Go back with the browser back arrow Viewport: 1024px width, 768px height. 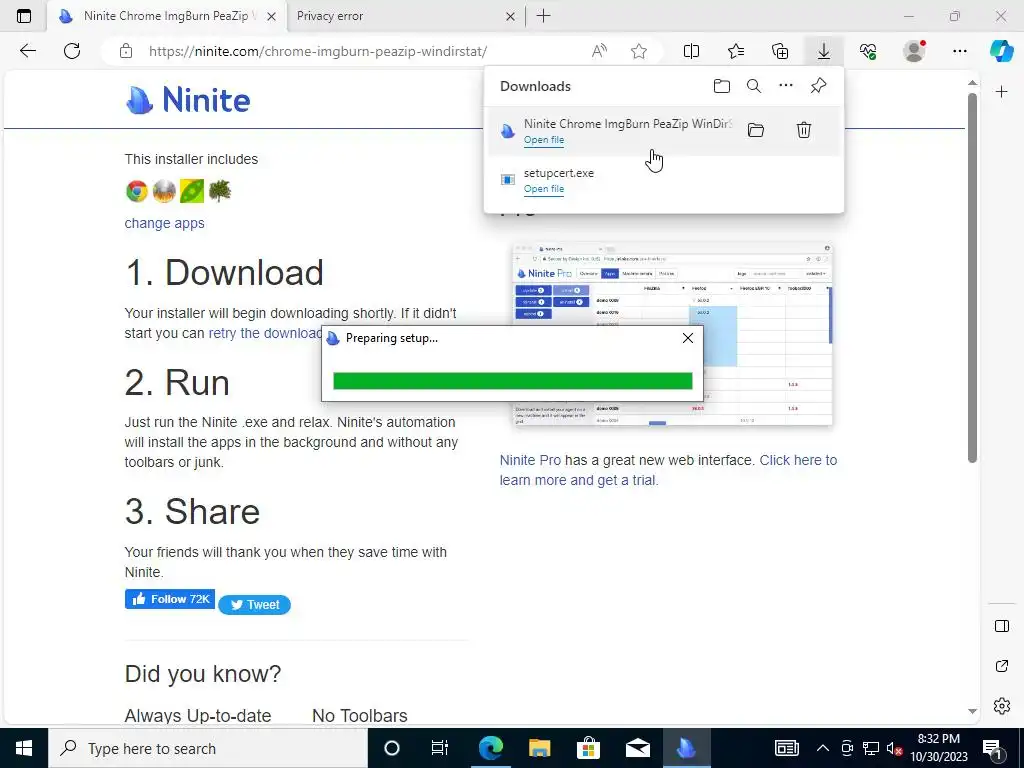(x=27, y=51)
